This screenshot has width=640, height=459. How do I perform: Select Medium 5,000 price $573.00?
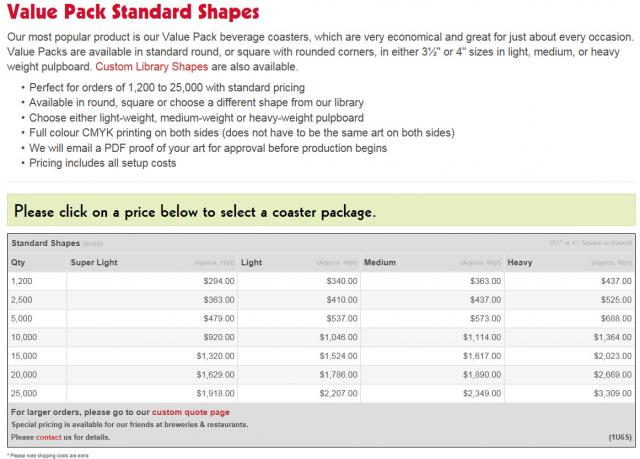point(484,318)
